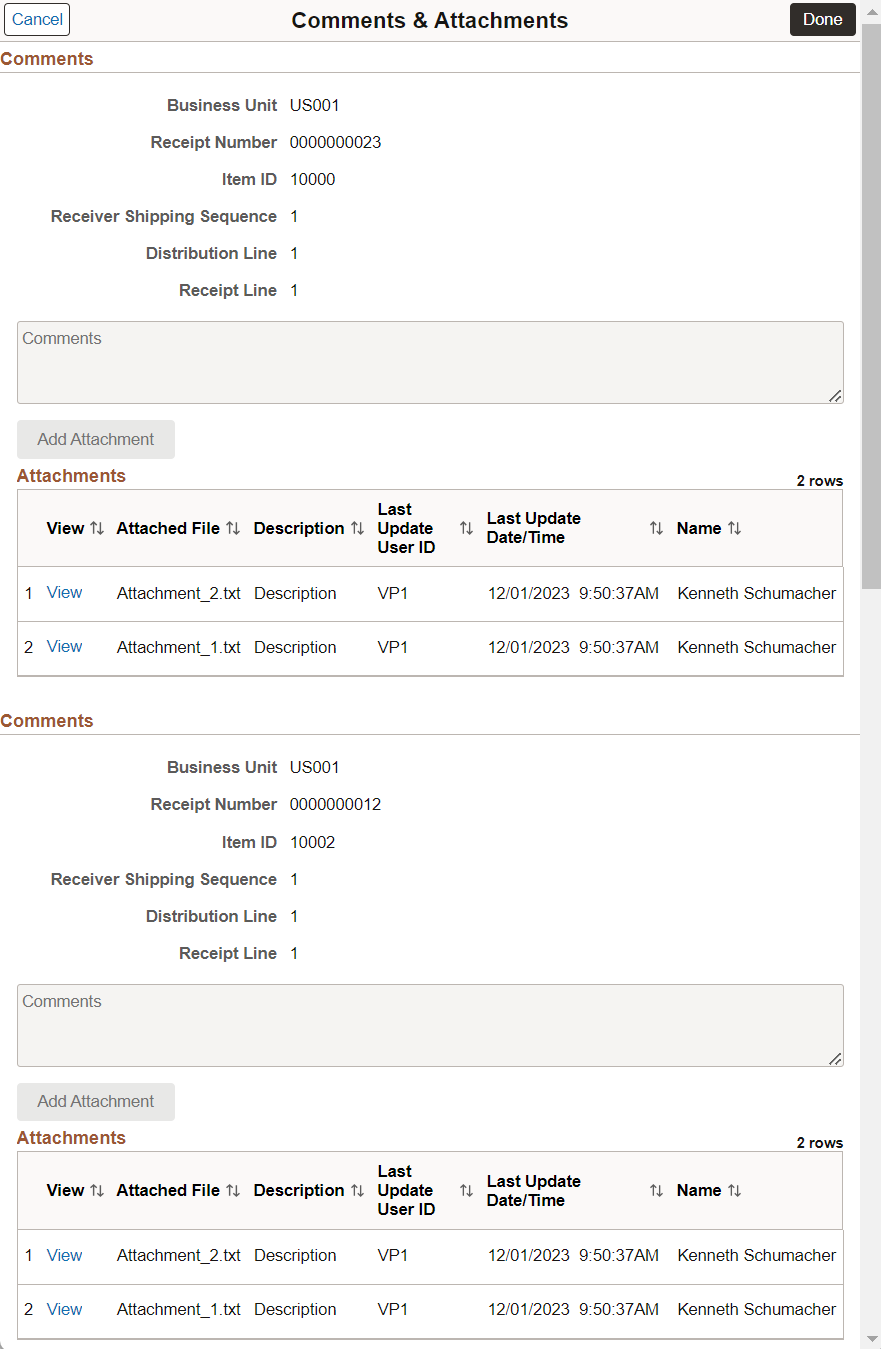Click the vertical scrollbar thumb

point(871,305)
